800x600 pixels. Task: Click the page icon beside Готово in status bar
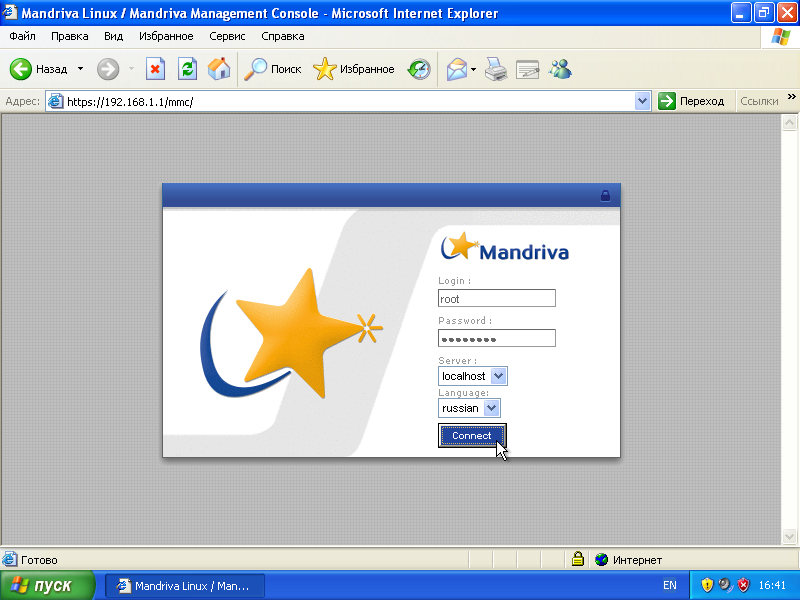[9, 559]
